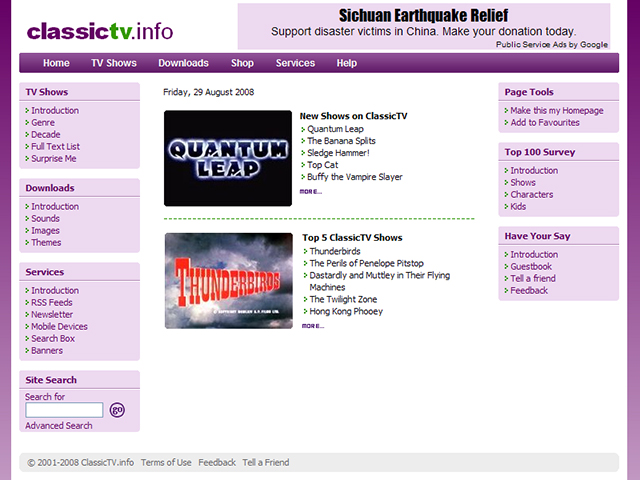The image size is (640, 480).
Task: Click the round 'go' search icon
Action: coord(117,410)
